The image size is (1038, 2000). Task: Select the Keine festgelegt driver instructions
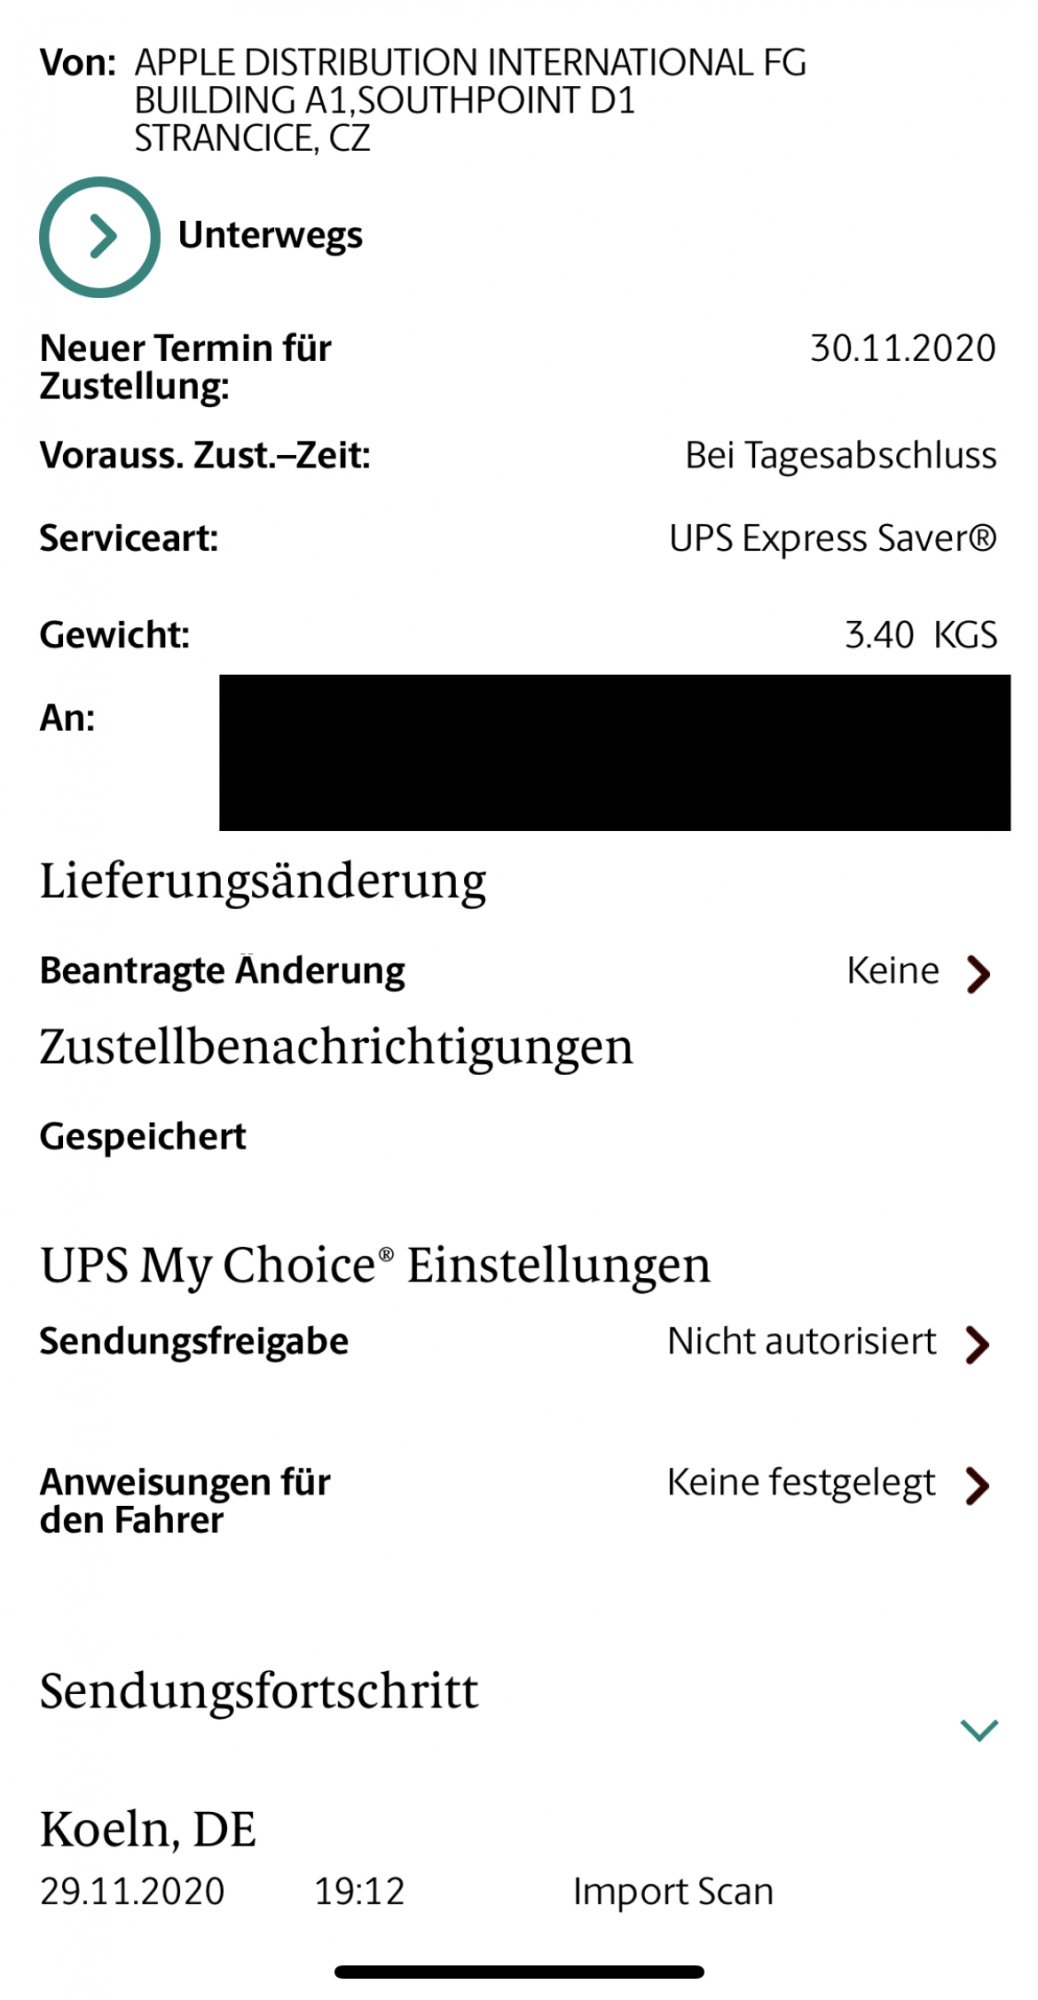[x=802, y=1483]
